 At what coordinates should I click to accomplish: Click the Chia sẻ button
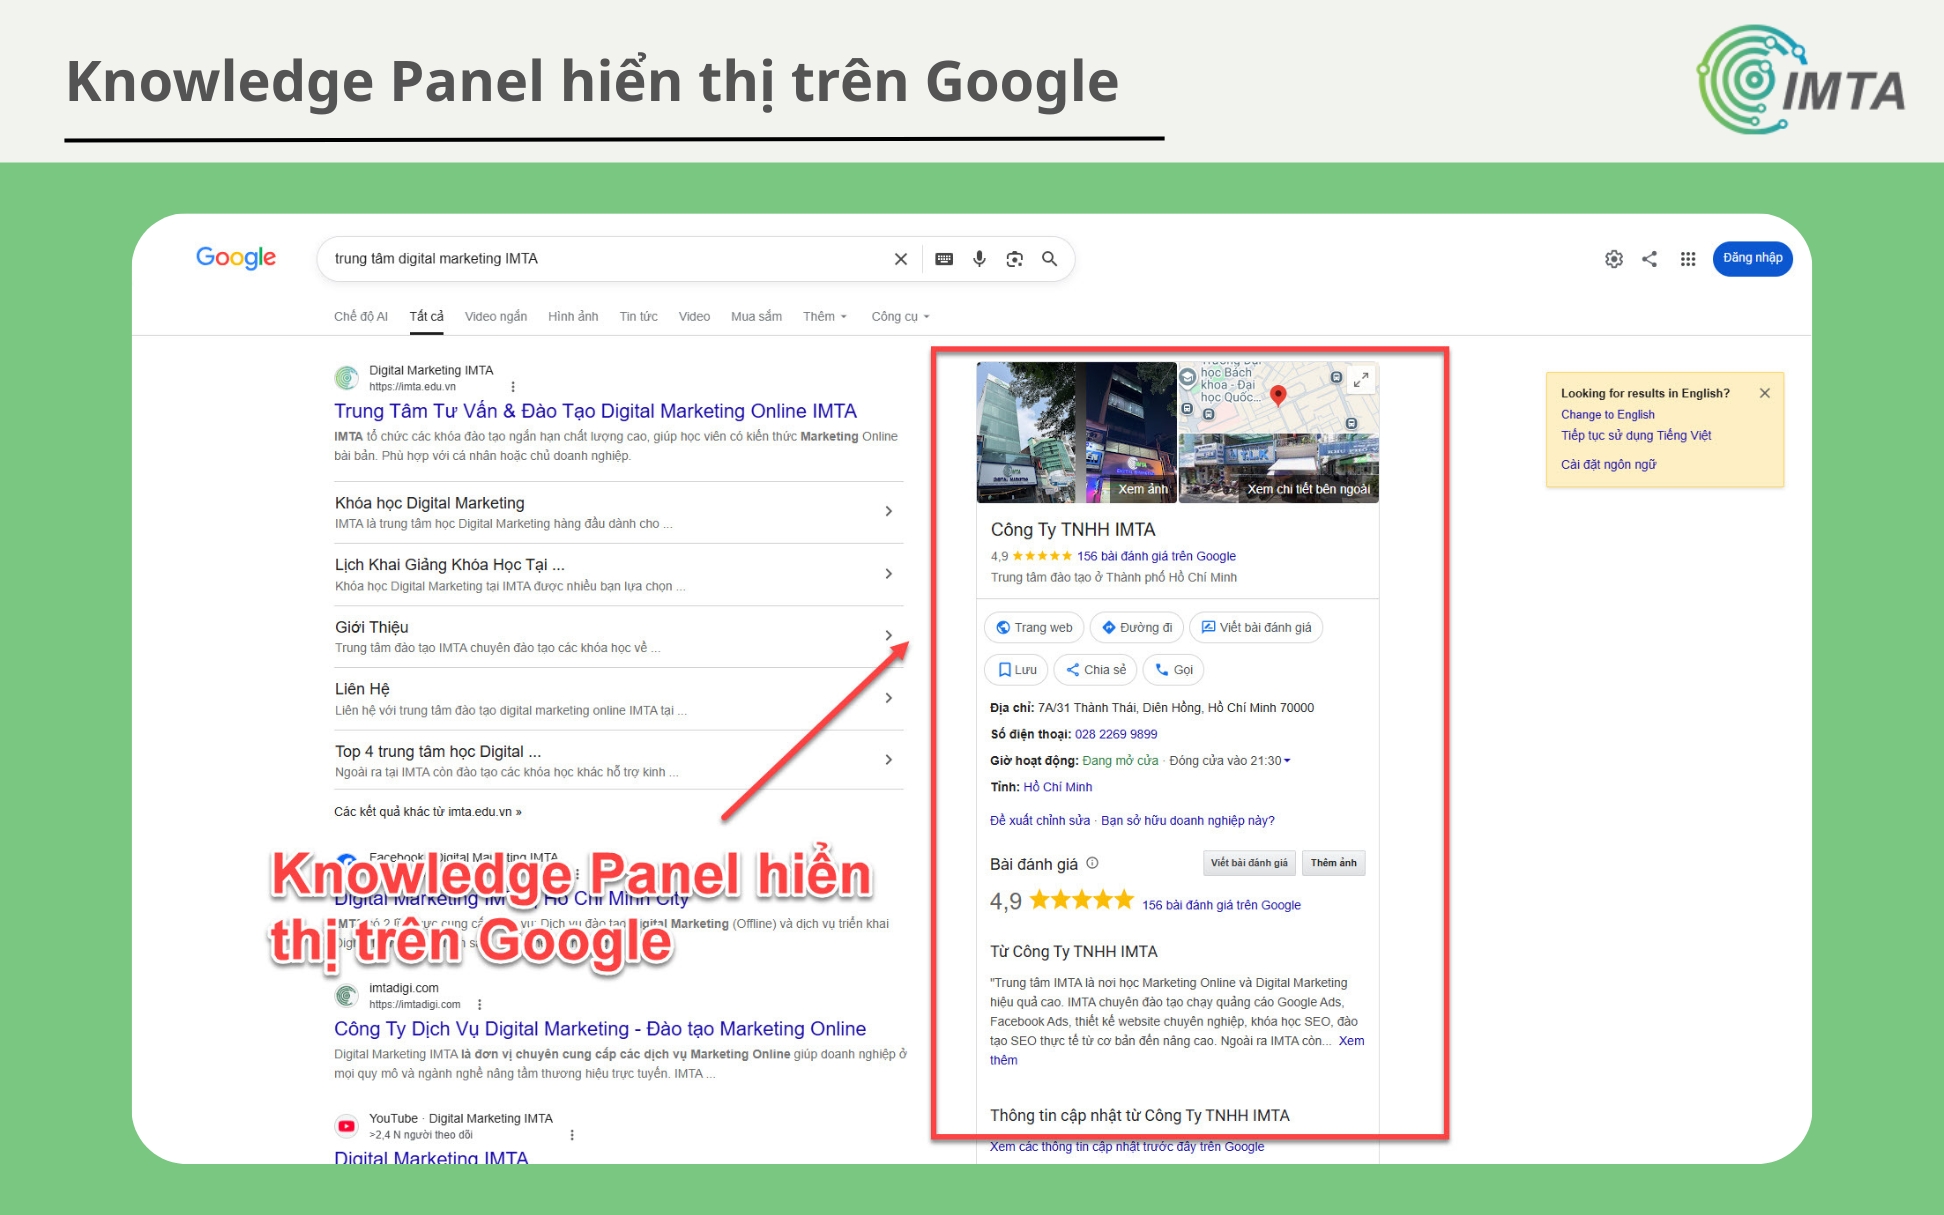[1096, 670]
